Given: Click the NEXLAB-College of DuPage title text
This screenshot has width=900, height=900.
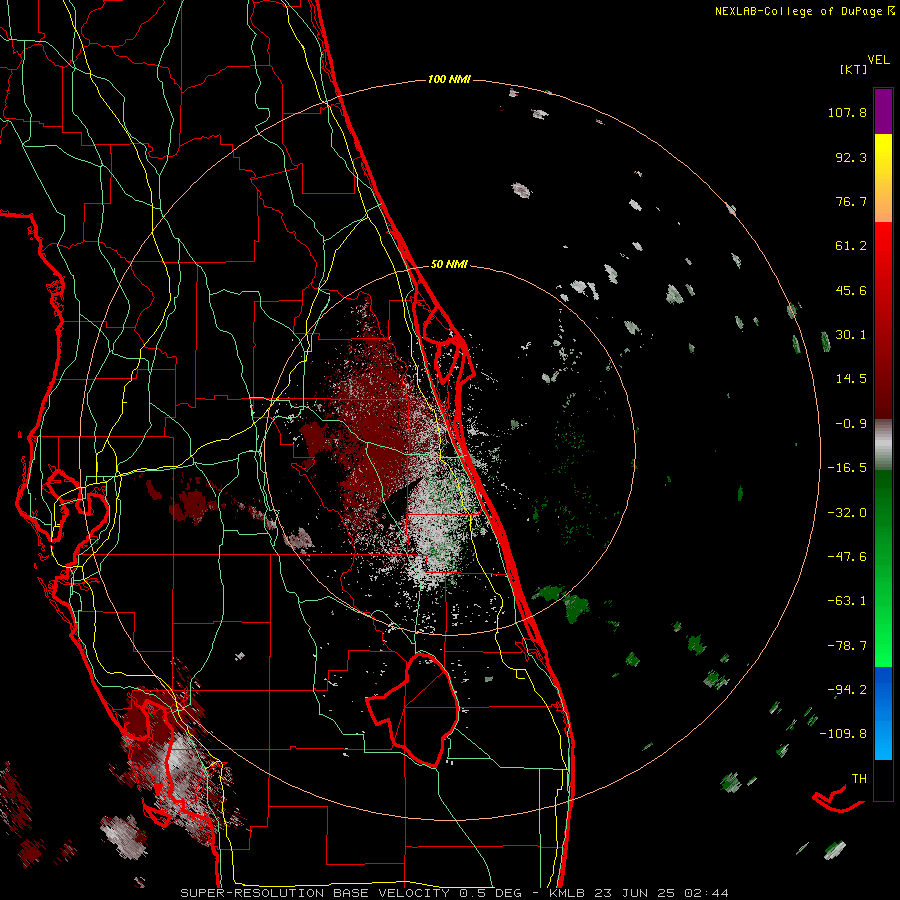Looking at the screenshot, I should tap(799, 11).
